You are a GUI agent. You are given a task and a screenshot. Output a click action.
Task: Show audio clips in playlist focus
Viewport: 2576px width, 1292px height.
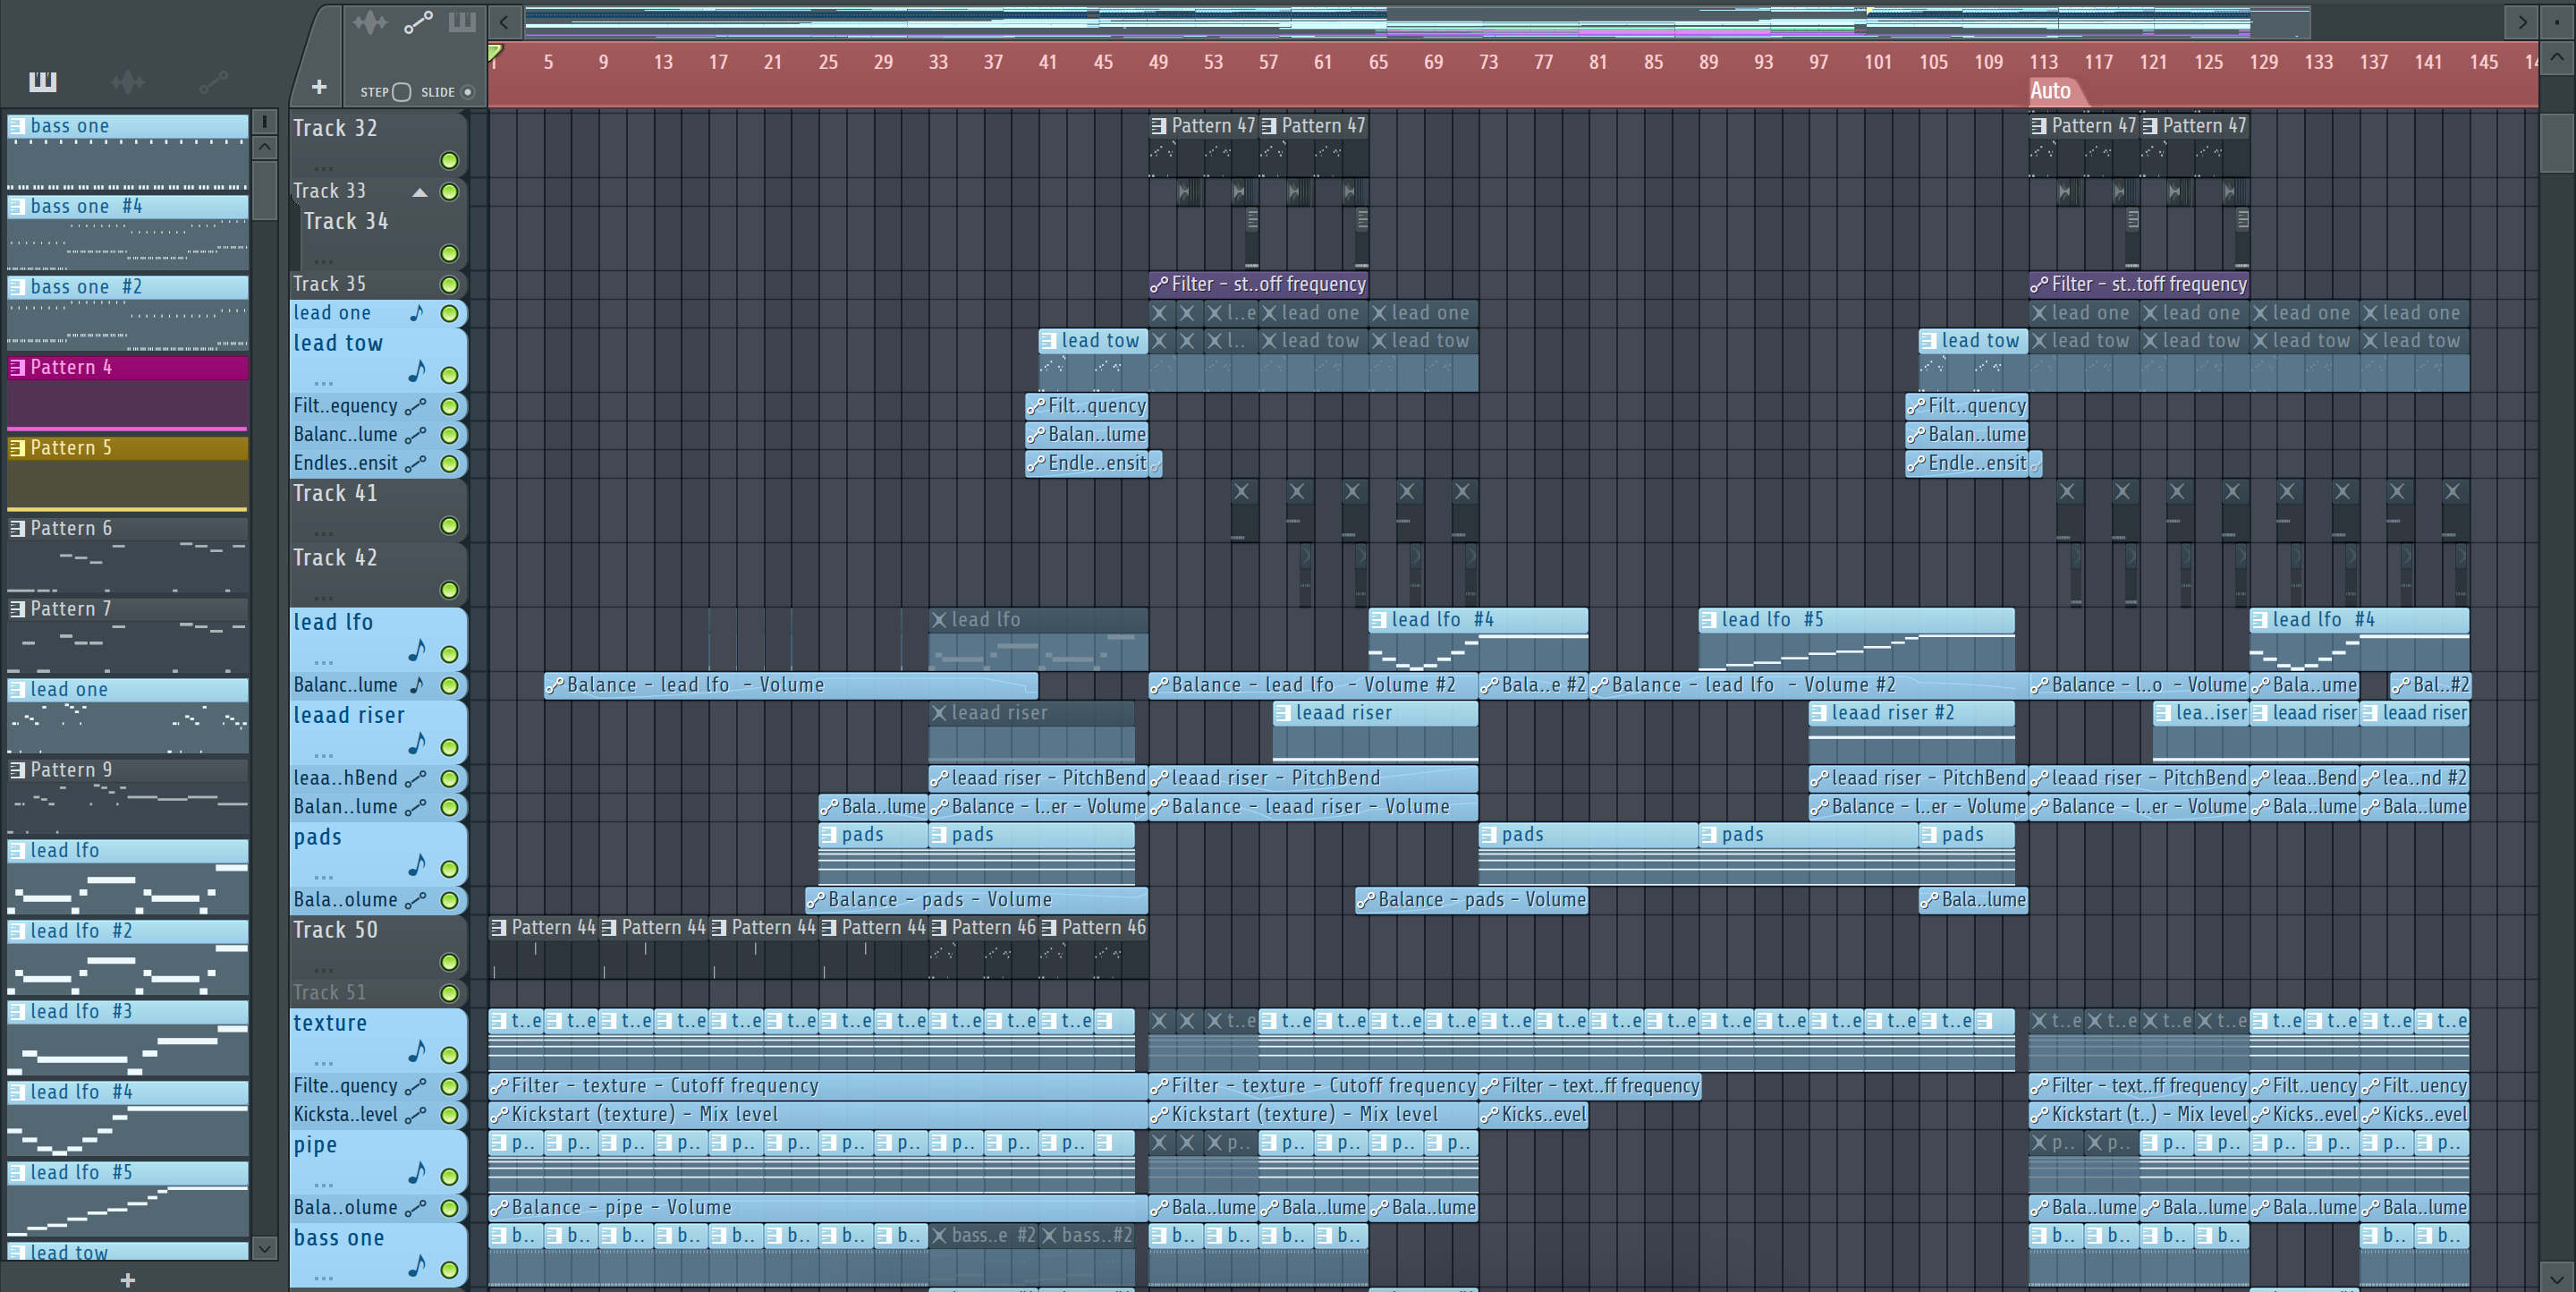(x=369, y=22)
